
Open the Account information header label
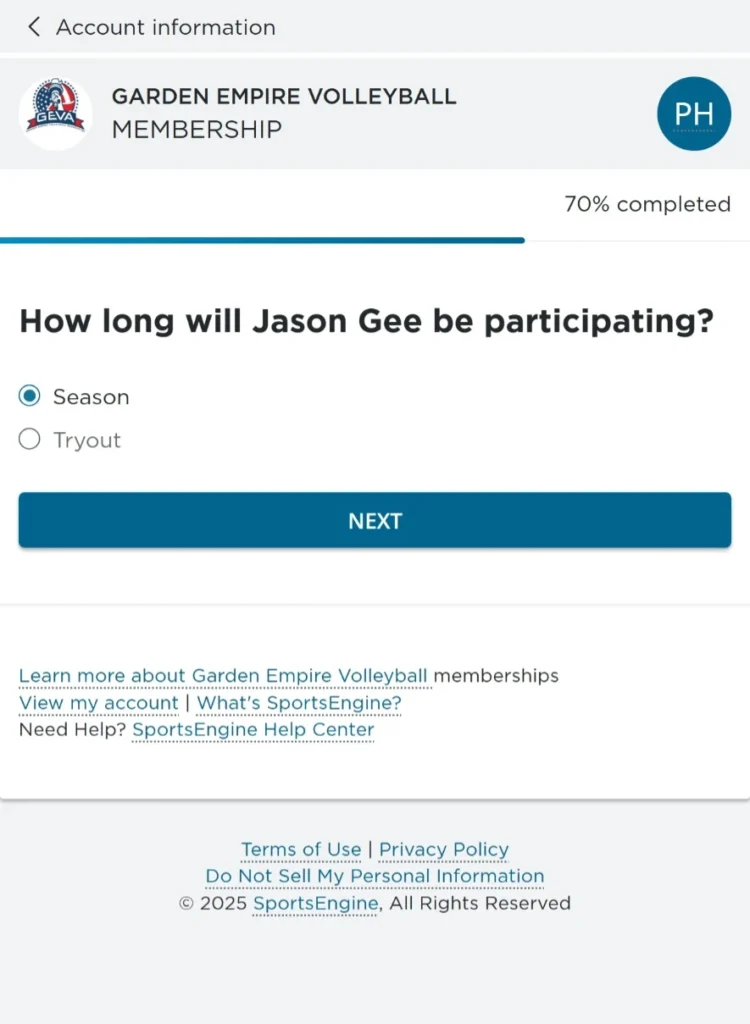point(165,27)
